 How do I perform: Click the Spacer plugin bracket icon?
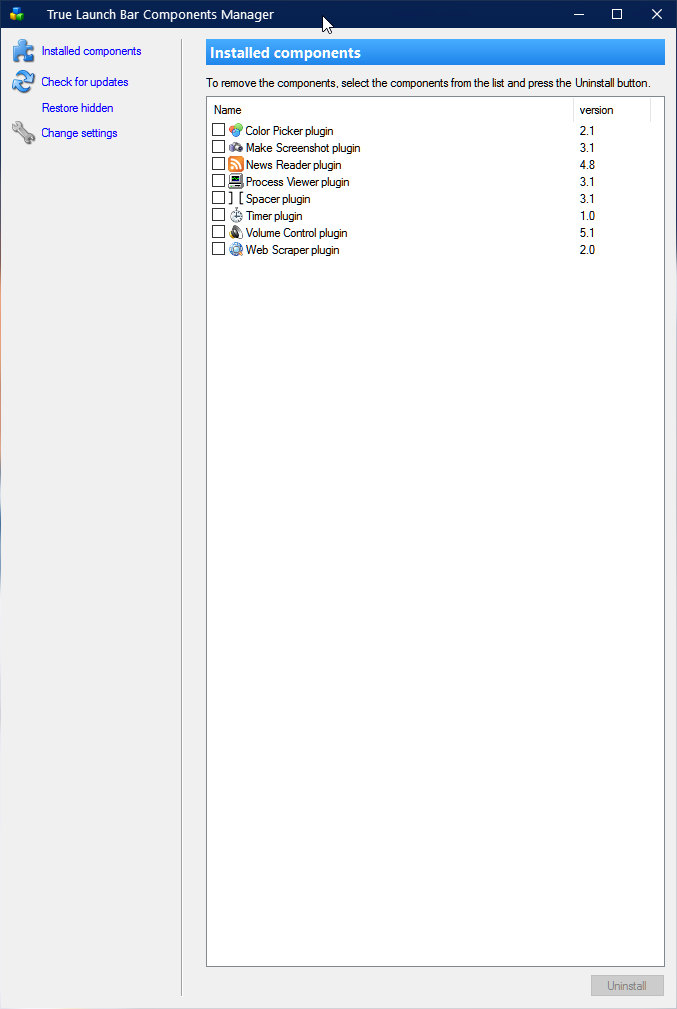click(x=236, y=199)
